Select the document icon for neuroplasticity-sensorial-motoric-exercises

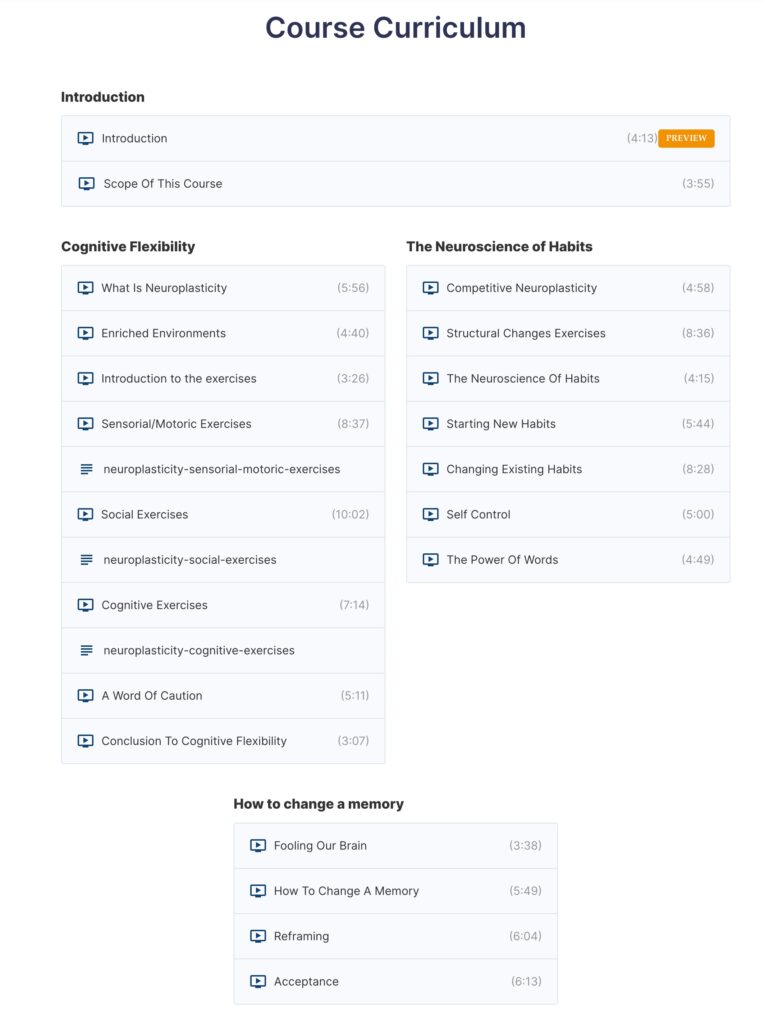(86, 469)
